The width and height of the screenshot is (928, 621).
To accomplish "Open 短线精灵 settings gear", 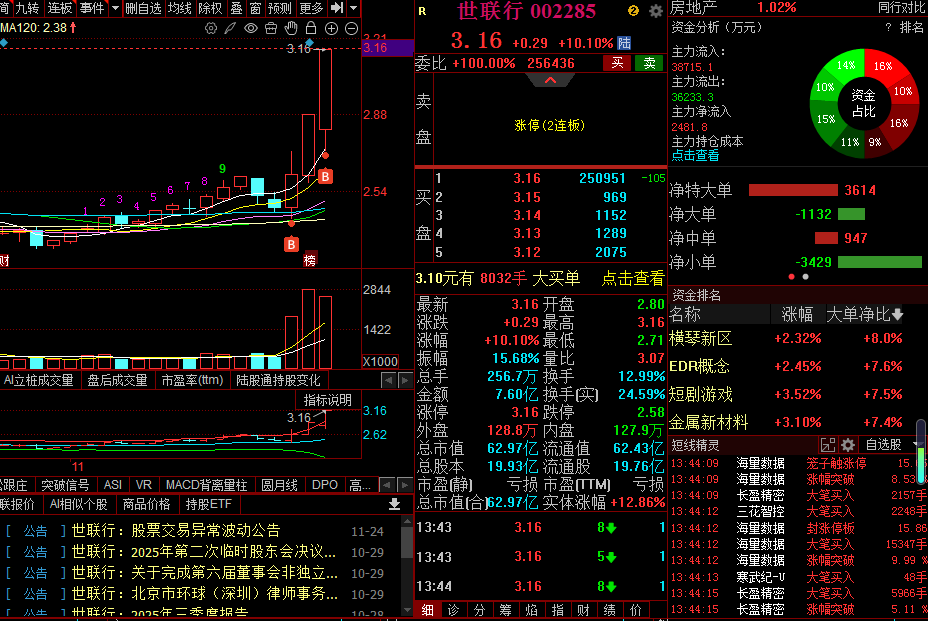I will [848, 445].
